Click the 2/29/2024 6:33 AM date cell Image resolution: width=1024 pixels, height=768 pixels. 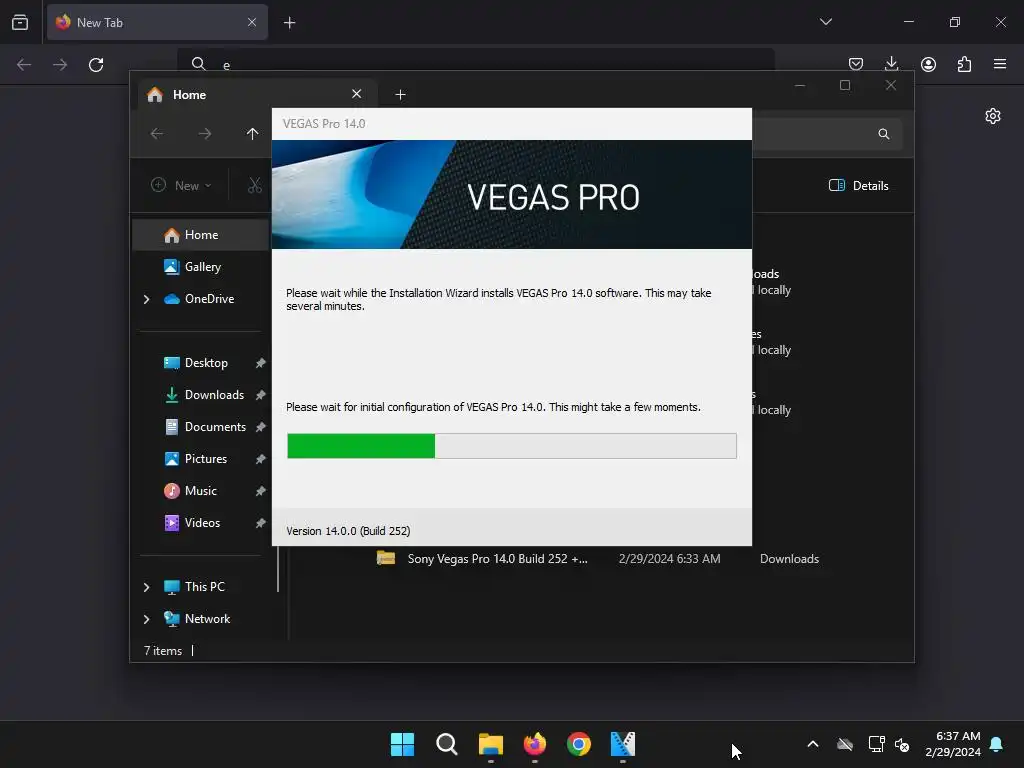point(669,559)
